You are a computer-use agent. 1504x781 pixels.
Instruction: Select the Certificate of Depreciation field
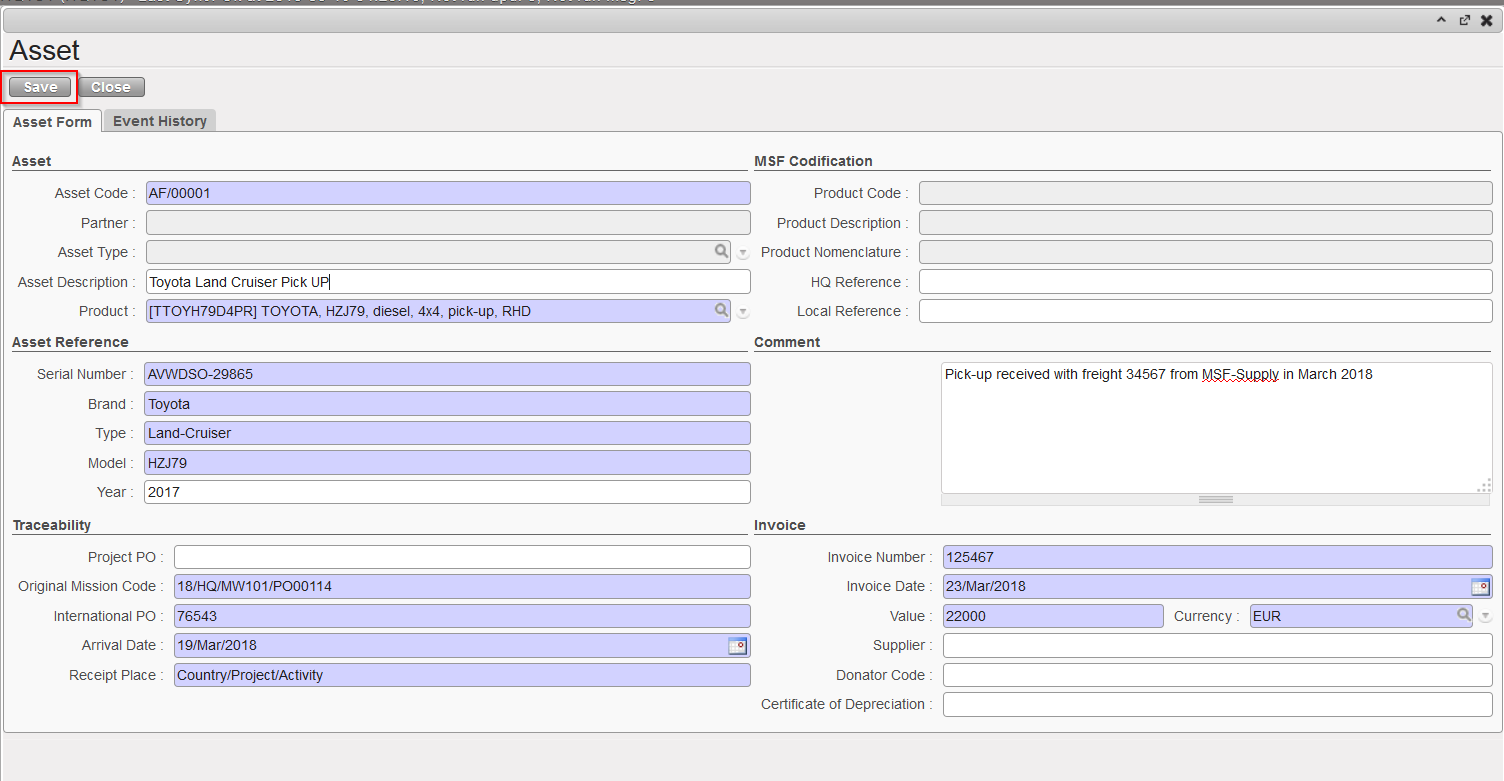(x=1217, y=705)
